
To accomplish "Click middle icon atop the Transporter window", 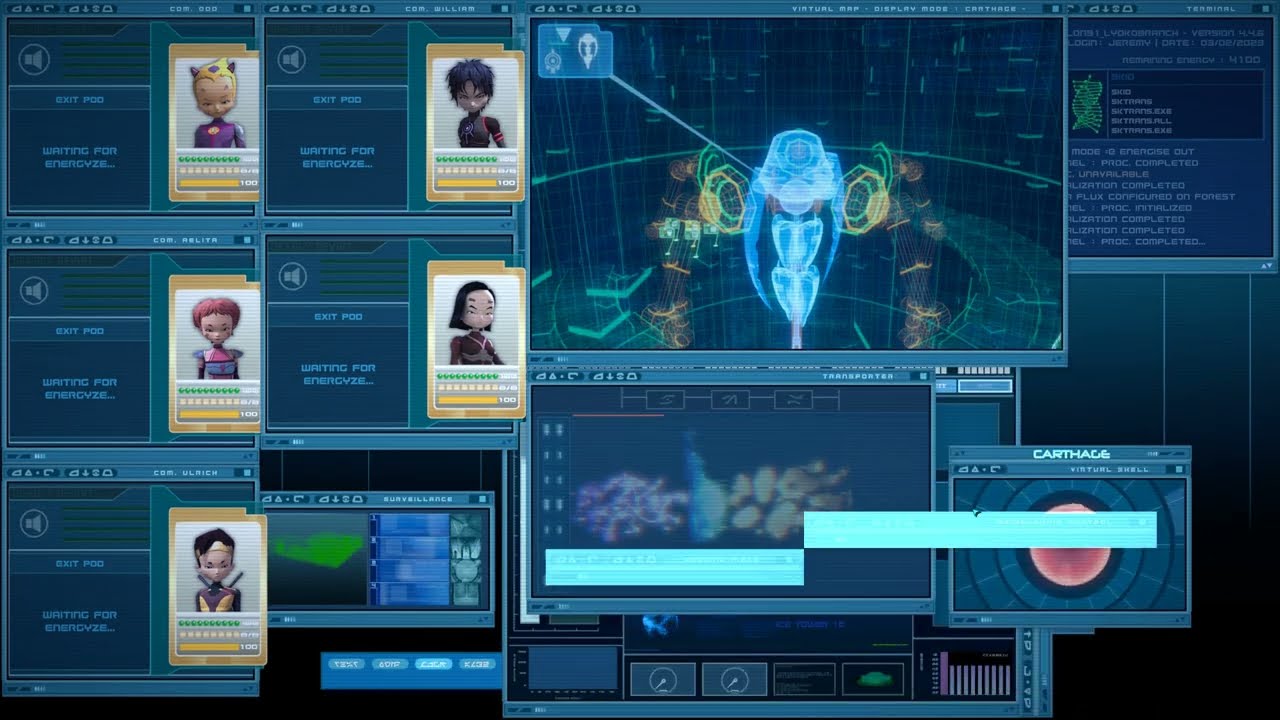I will coord(729,400).
